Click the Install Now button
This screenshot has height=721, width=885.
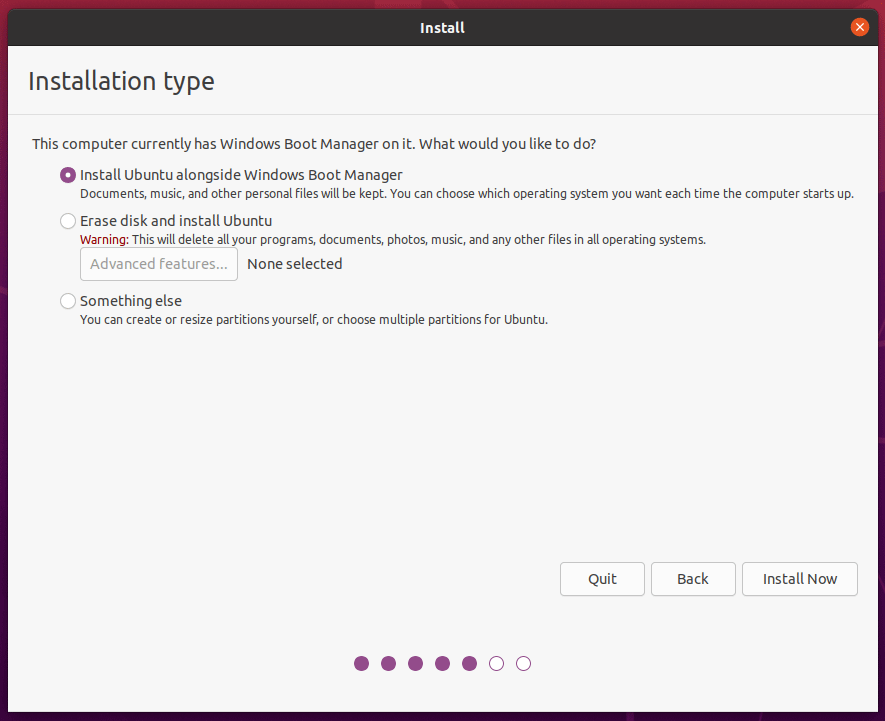point(800,579)
